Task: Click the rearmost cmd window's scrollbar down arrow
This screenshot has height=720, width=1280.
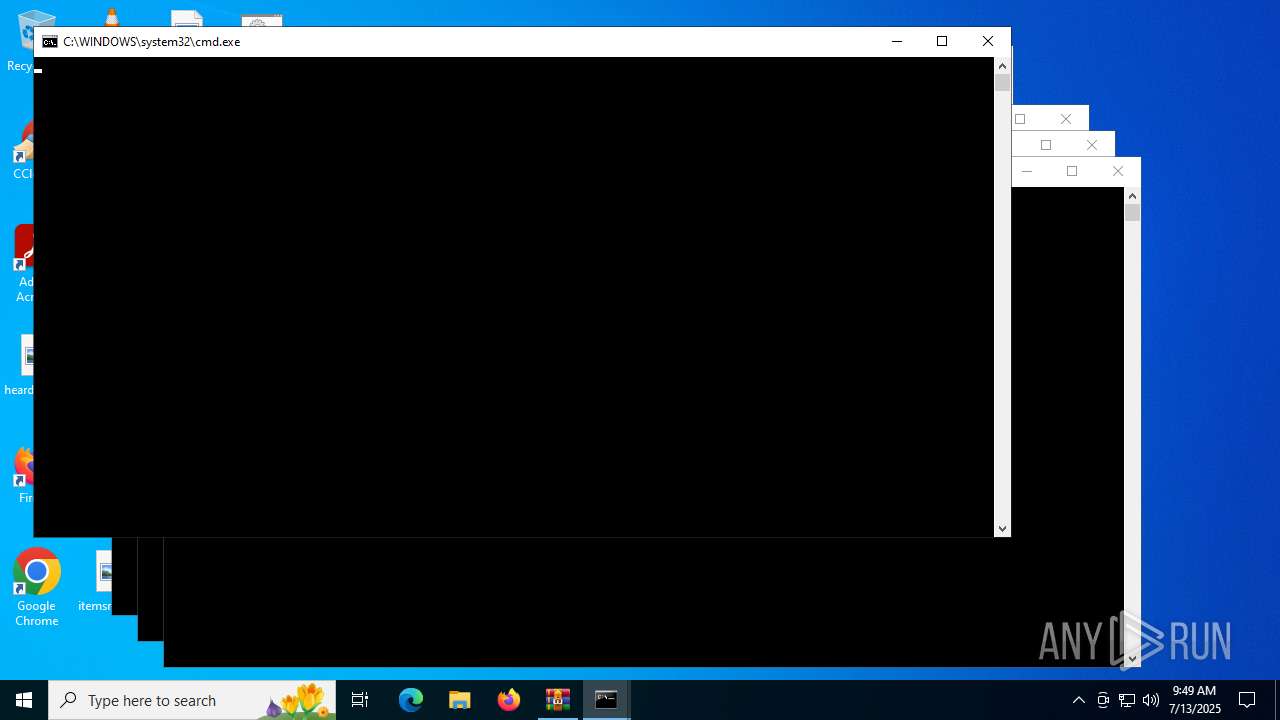Action: [1132, 659]
